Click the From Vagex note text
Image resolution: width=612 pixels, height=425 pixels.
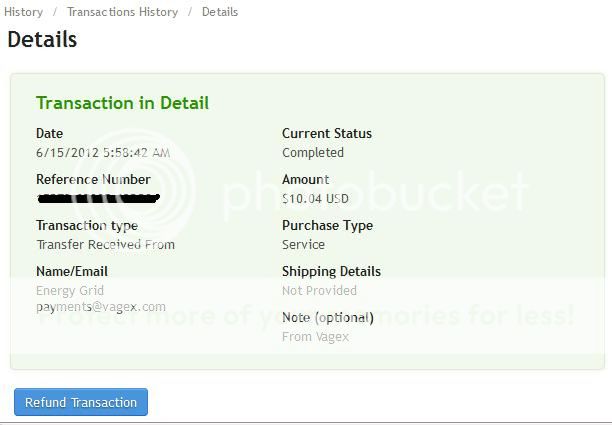316,337
